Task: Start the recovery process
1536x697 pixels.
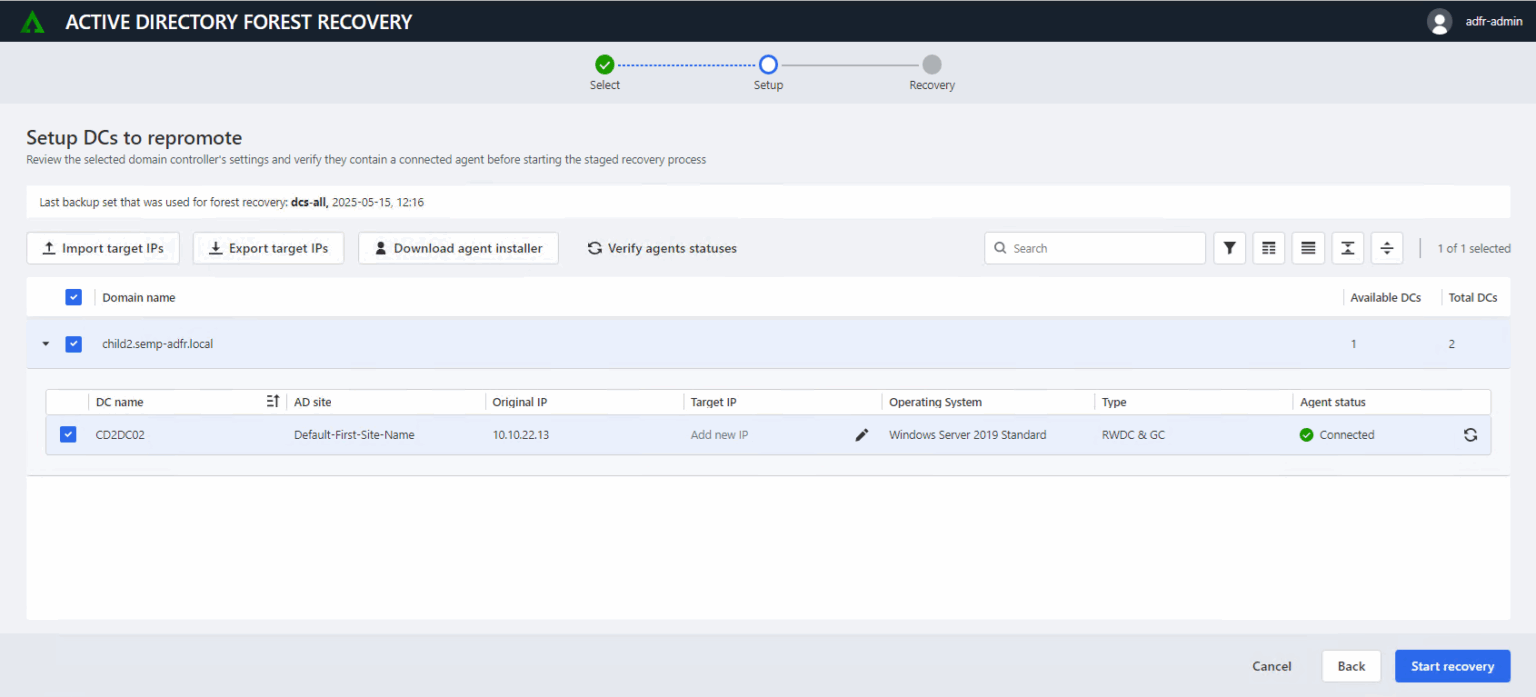Action: click(1452, 665)
